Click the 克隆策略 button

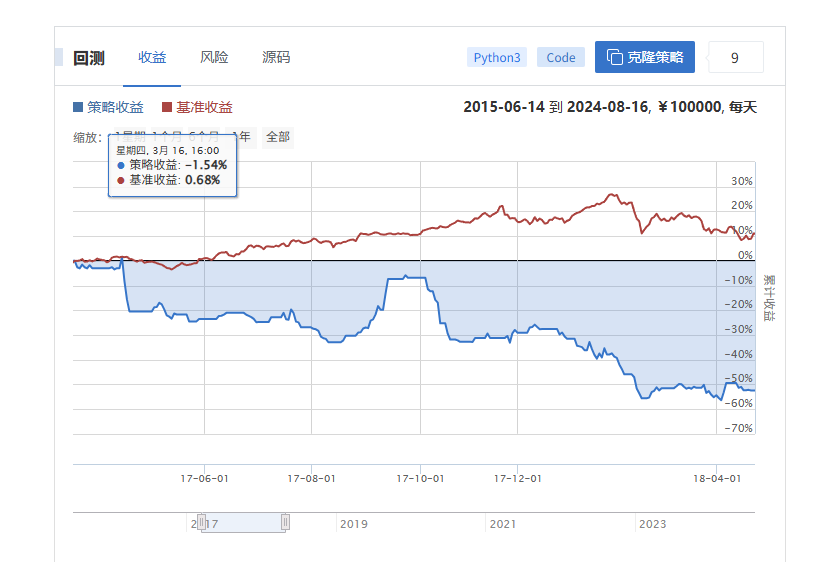[x=645, y=57]
